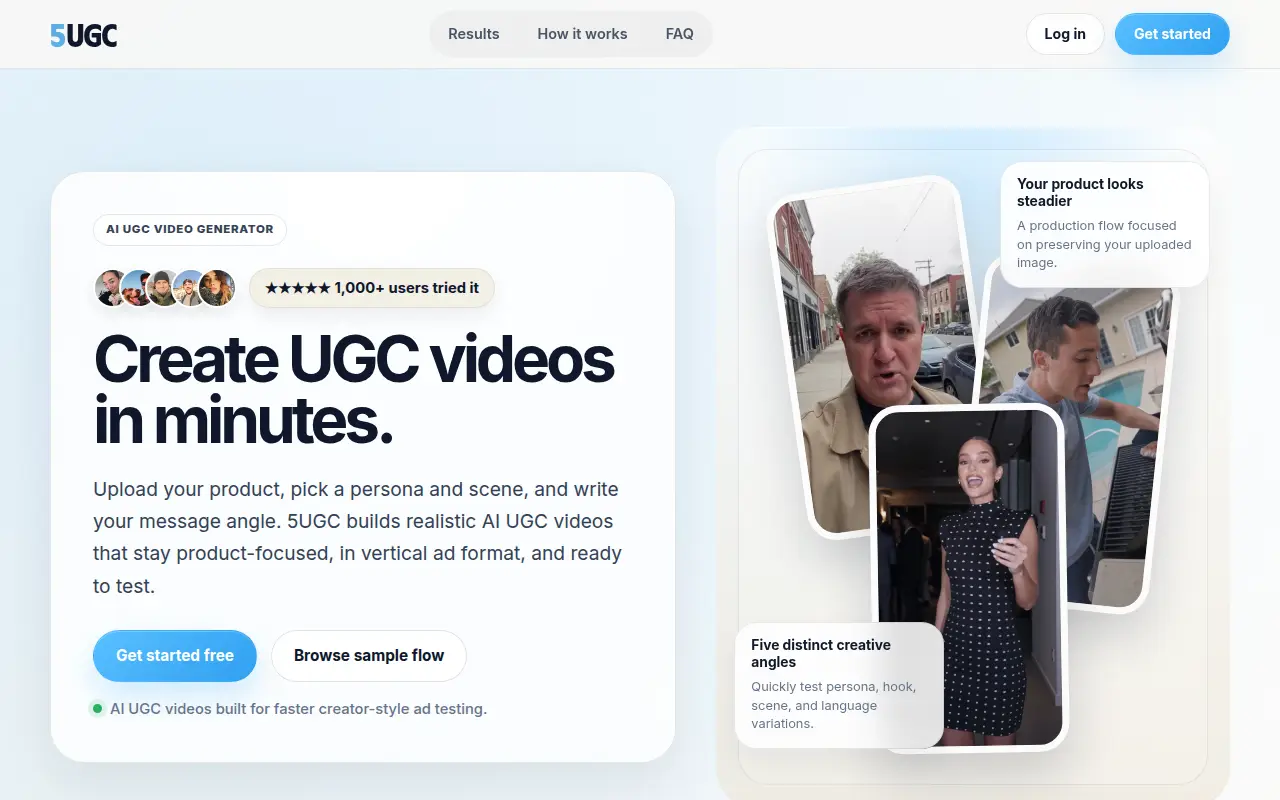
Task: Click the Log in button
Action: point(1065,34)
